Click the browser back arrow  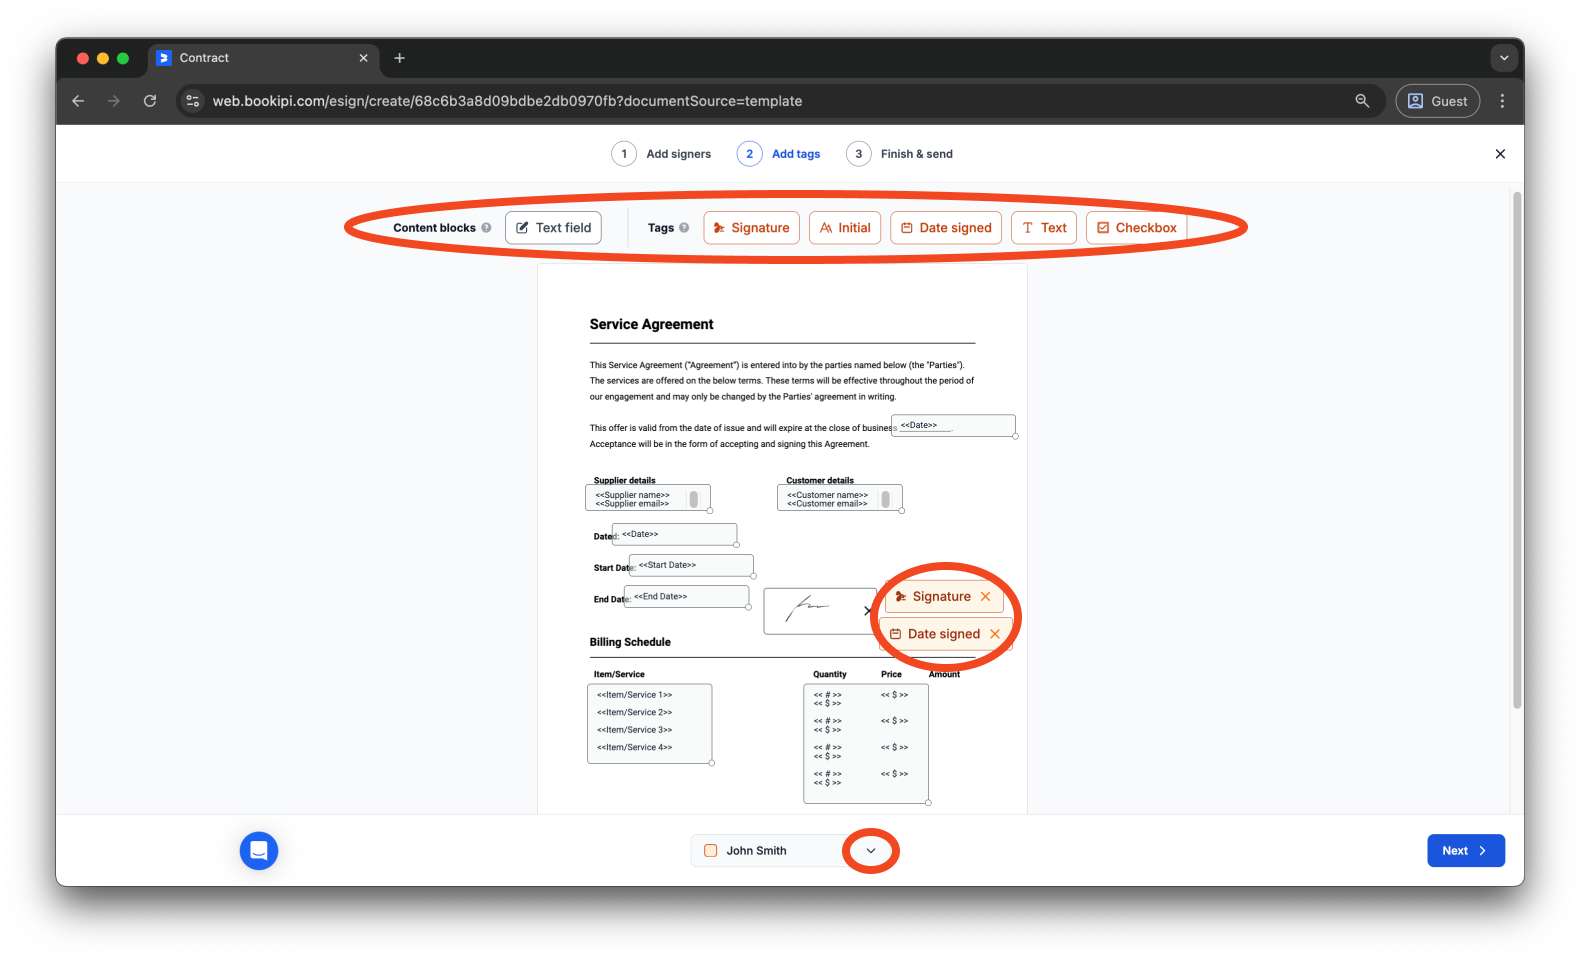78,101
